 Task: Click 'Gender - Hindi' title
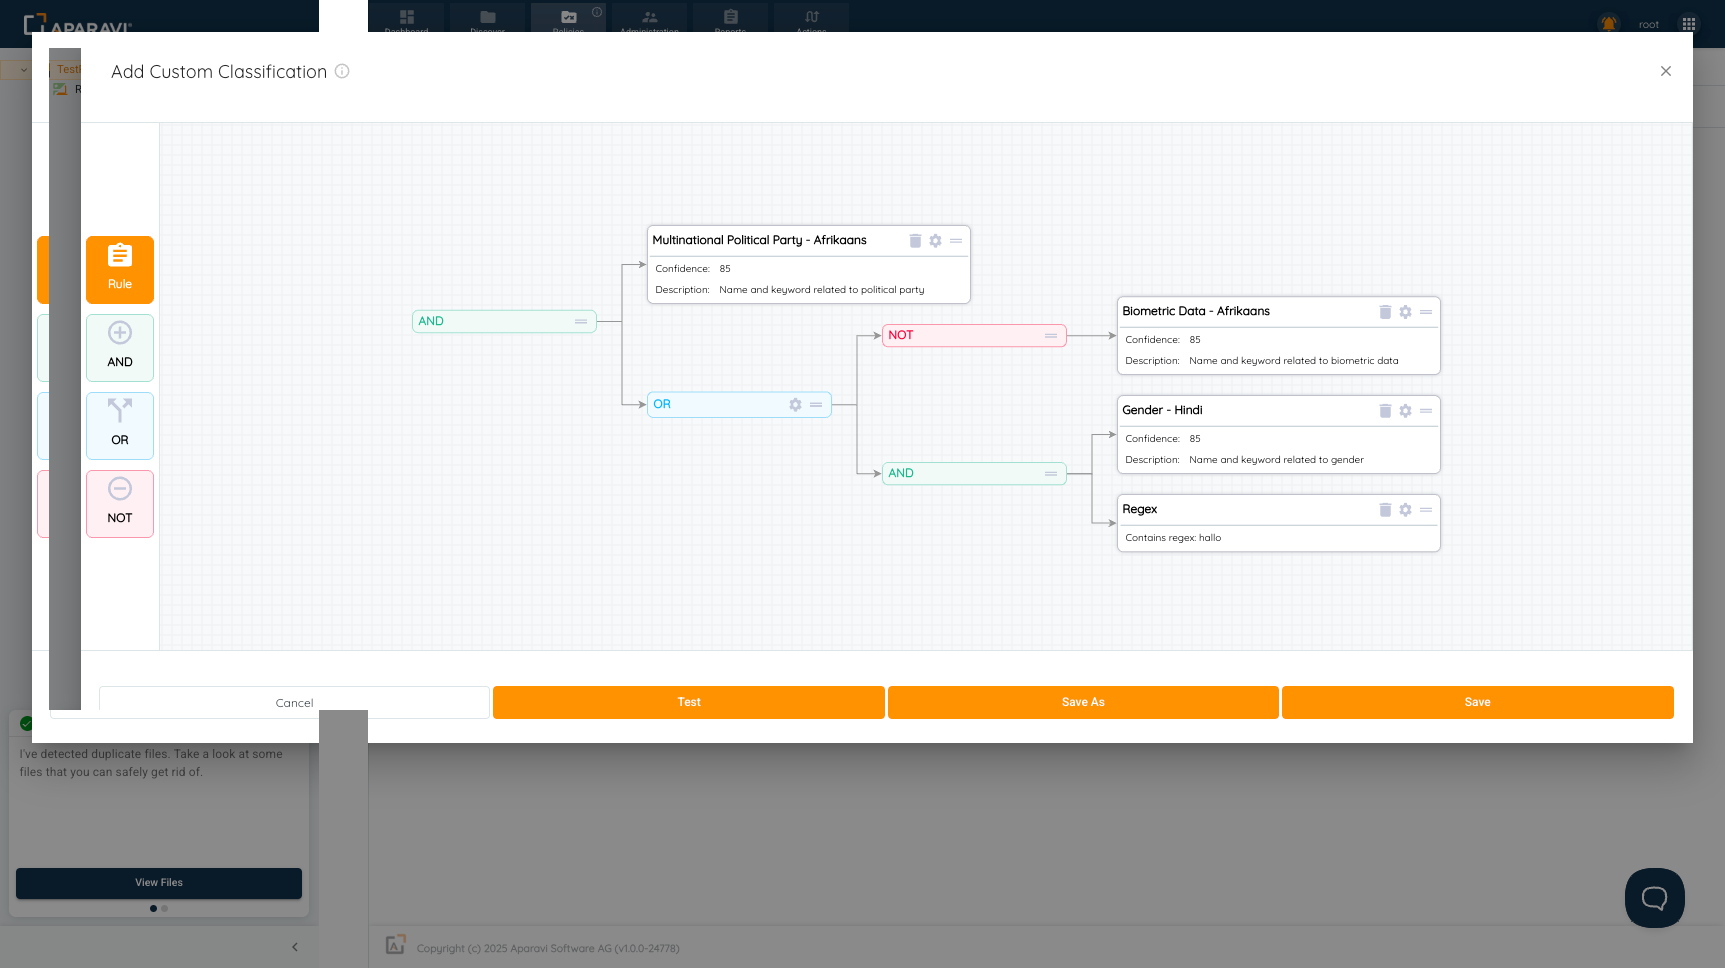(1162, 411)
